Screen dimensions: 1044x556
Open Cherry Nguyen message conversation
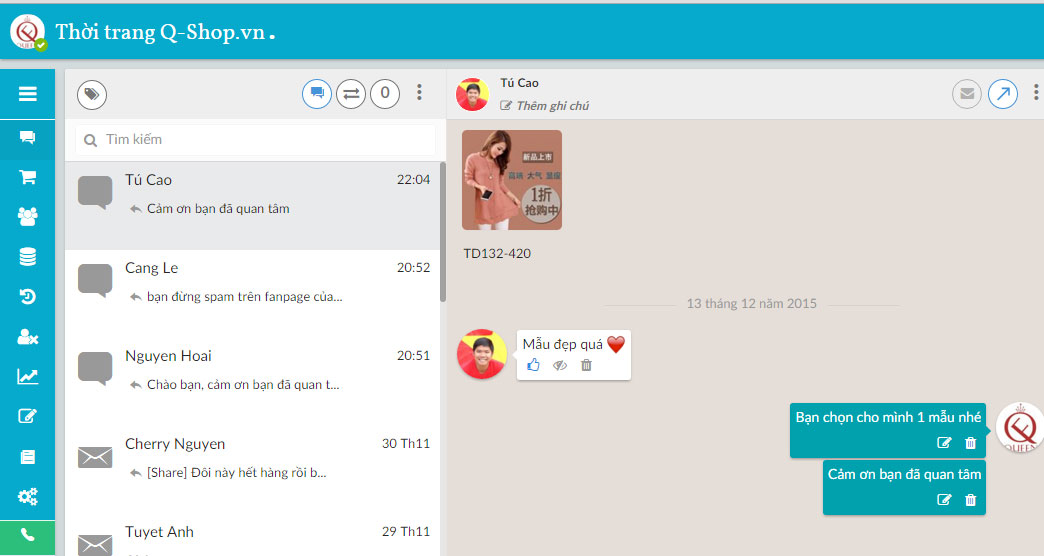point(253,469)
